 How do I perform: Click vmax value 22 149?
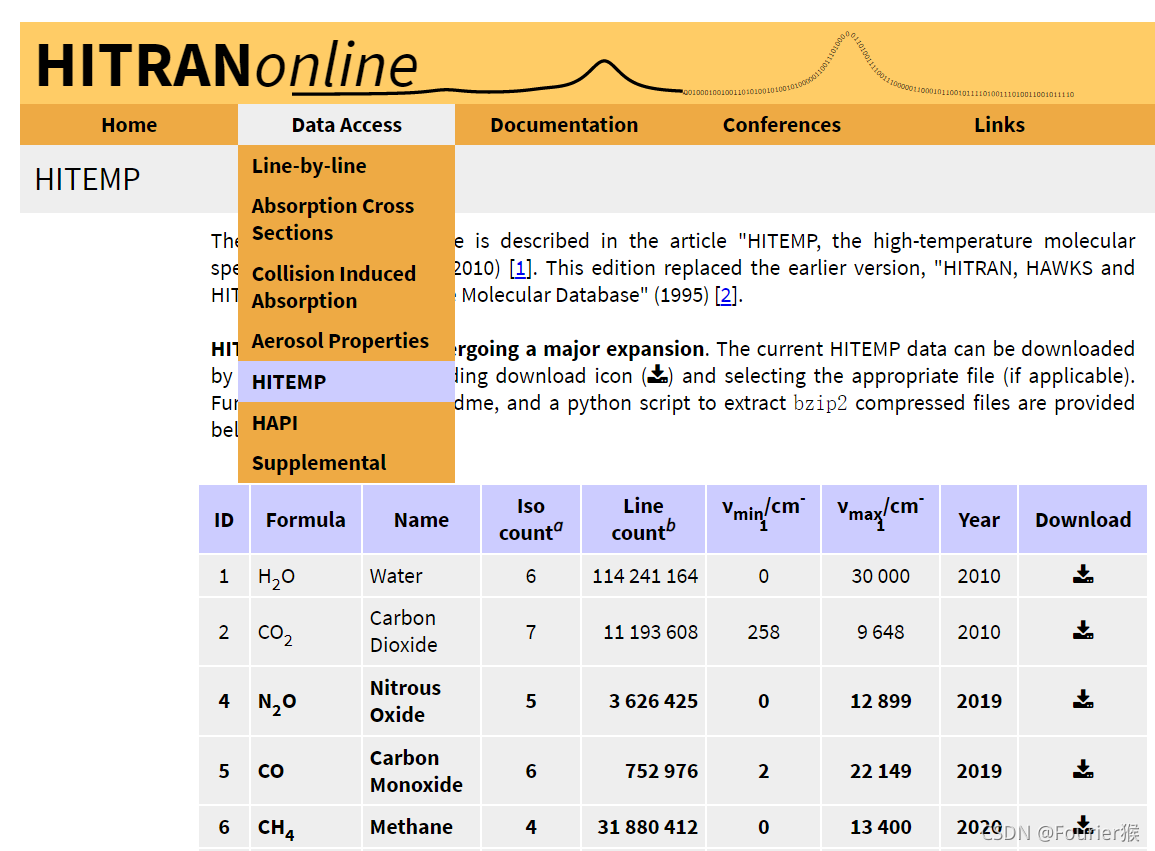tap(880, 771)
